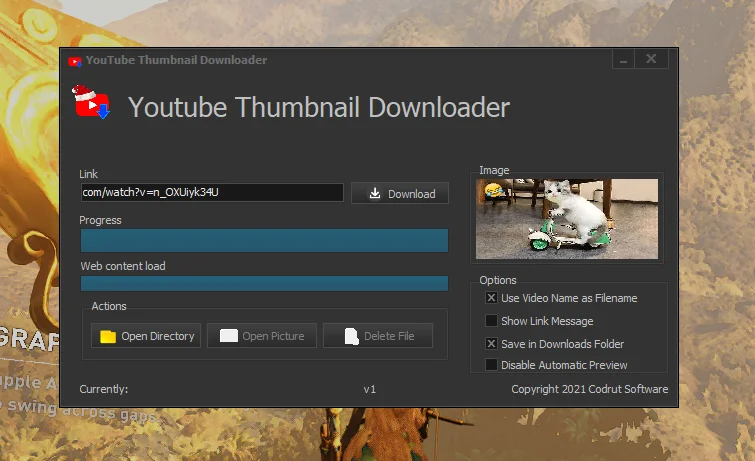The height and width of the screenshot is (461, 755).
Task: Click the title bar text 'YouTube Thumbnail Downloader'
Action: [176, 60]
